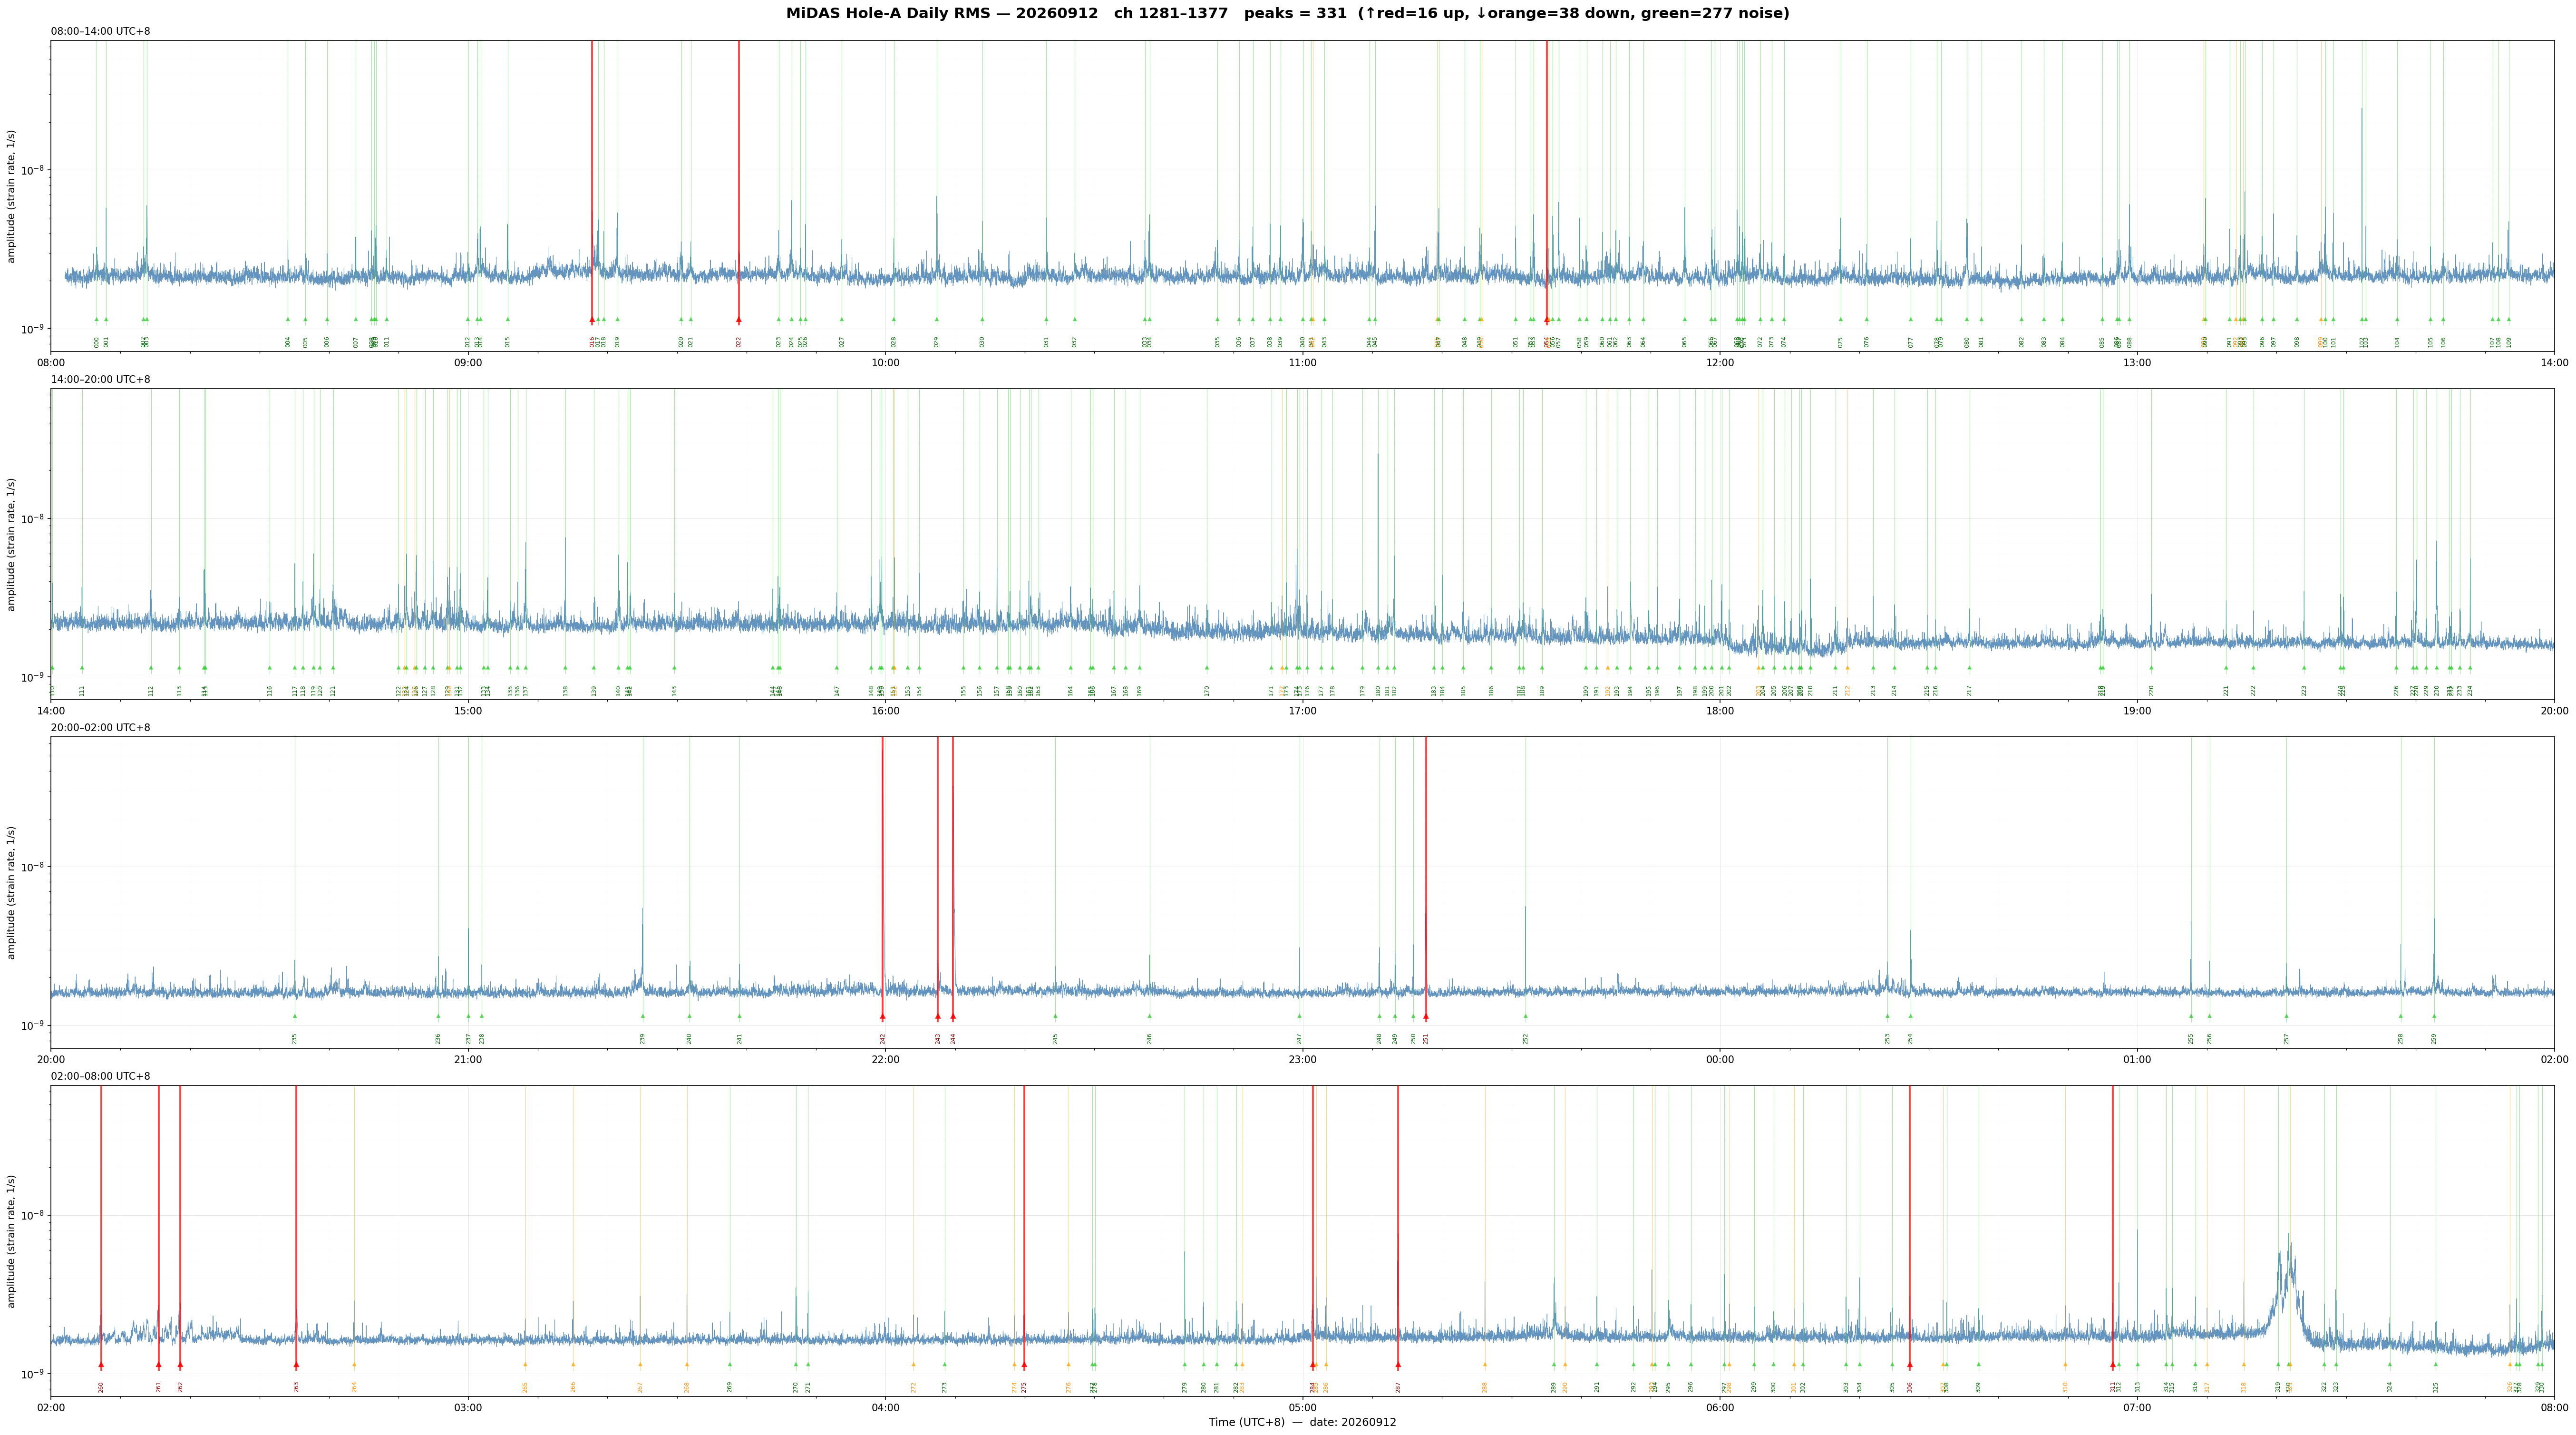
Task: Click the red triangle marker above peak 306
Action: click(x=1910, y=1364)
